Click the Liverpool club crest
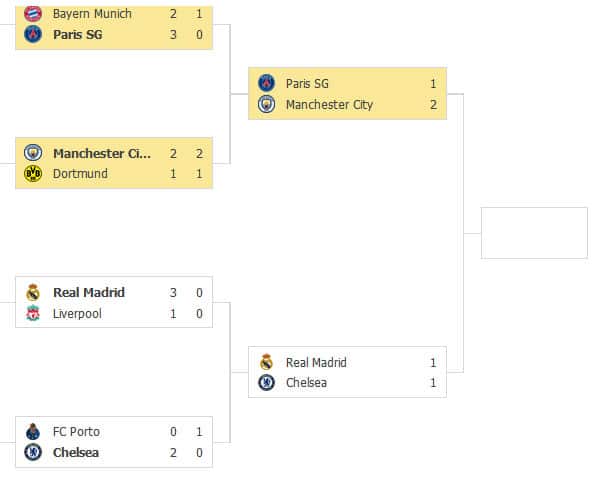 tap(33, 313)
